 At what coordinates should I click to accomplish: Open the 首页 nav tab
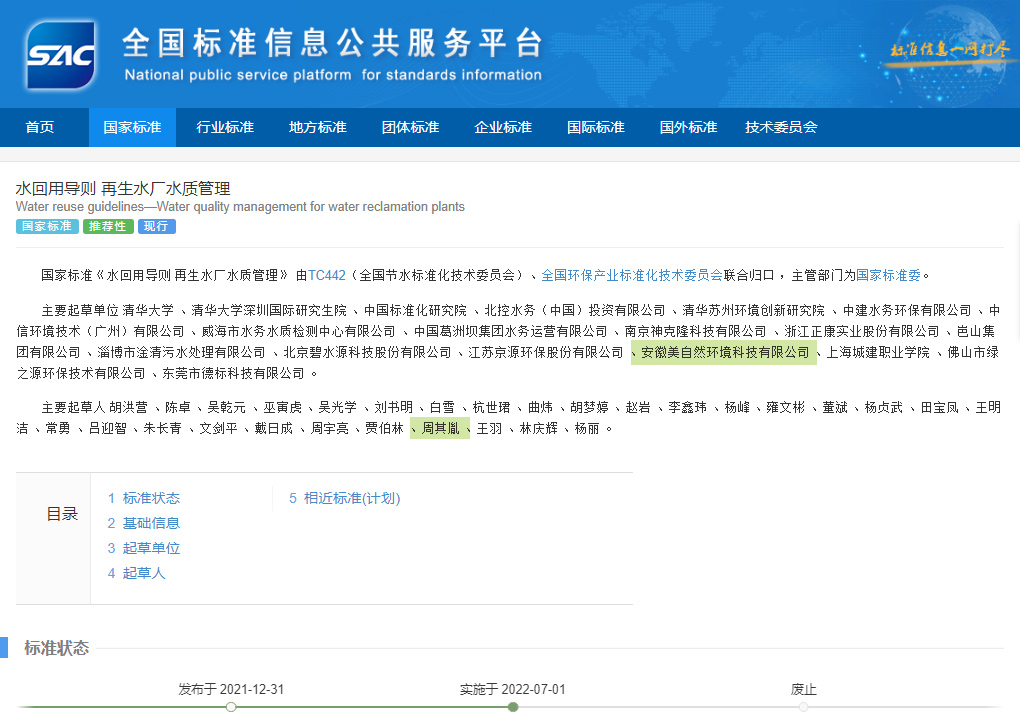[x=40, y=127]
